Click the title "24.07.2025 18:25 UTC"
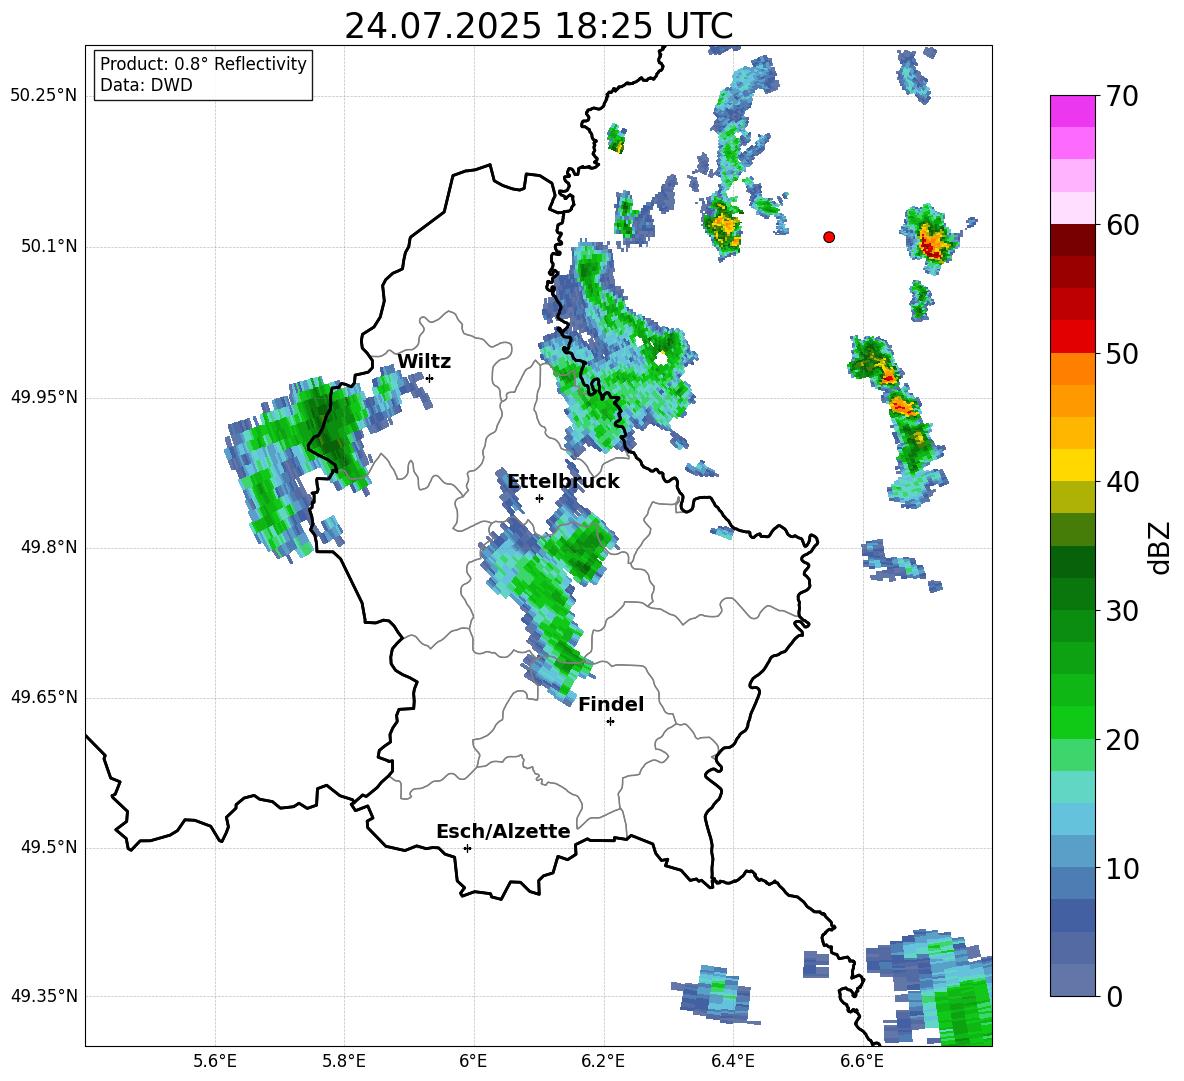 pyautogui.click(x=538, y=26)
